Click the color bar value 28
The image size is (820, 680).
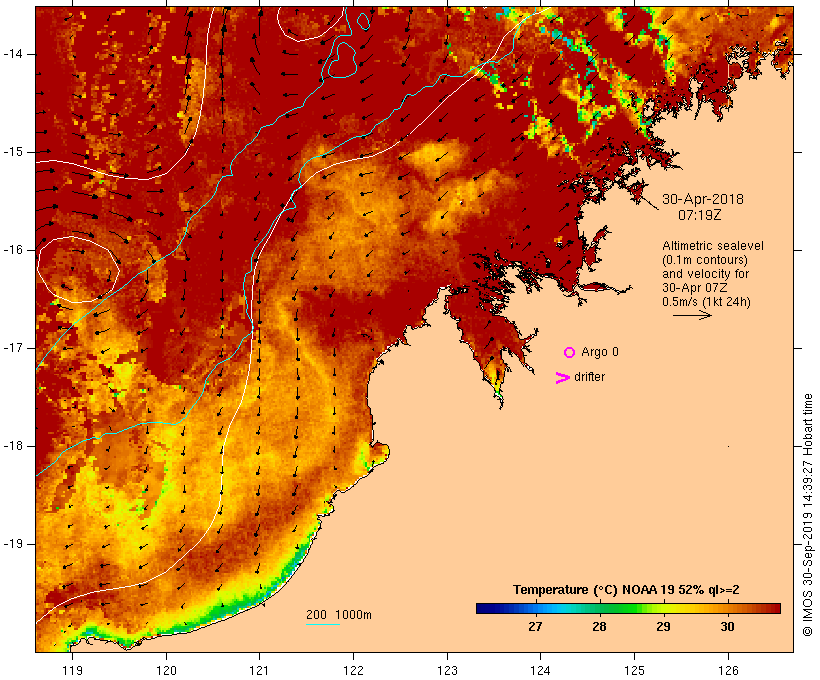599,626
